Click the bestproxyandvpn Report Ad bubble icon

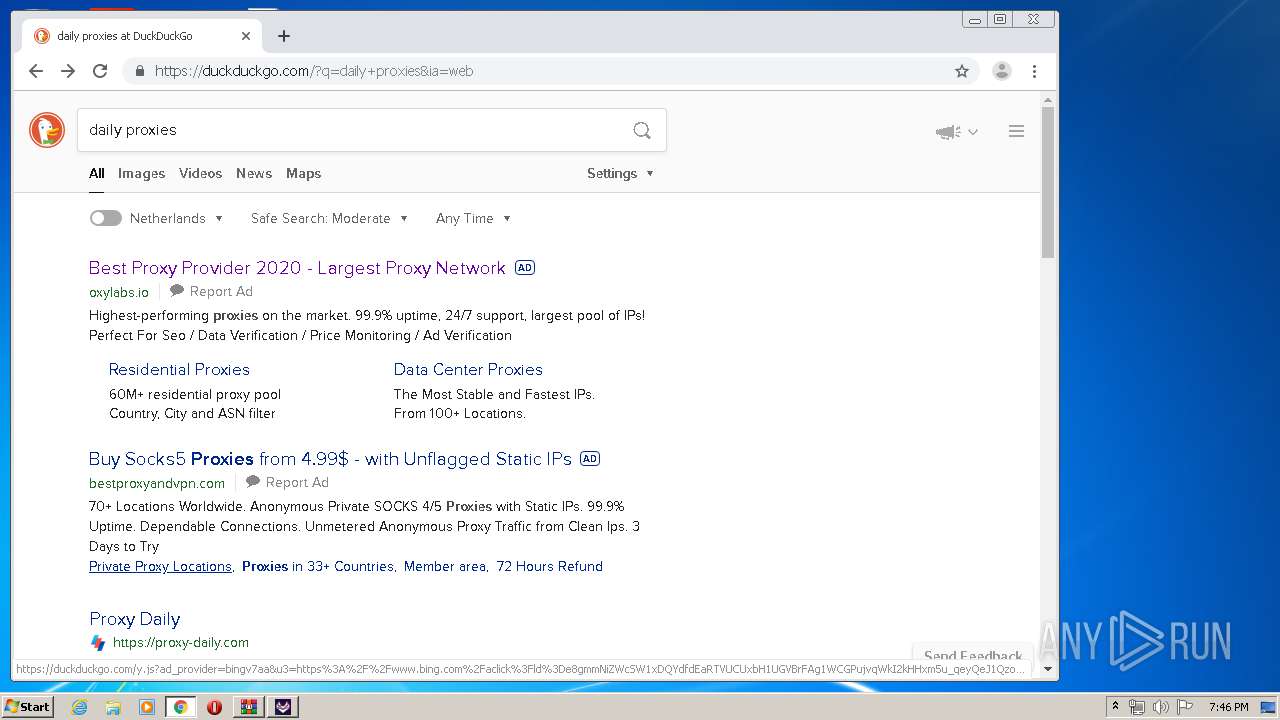[x=253, y=482]
